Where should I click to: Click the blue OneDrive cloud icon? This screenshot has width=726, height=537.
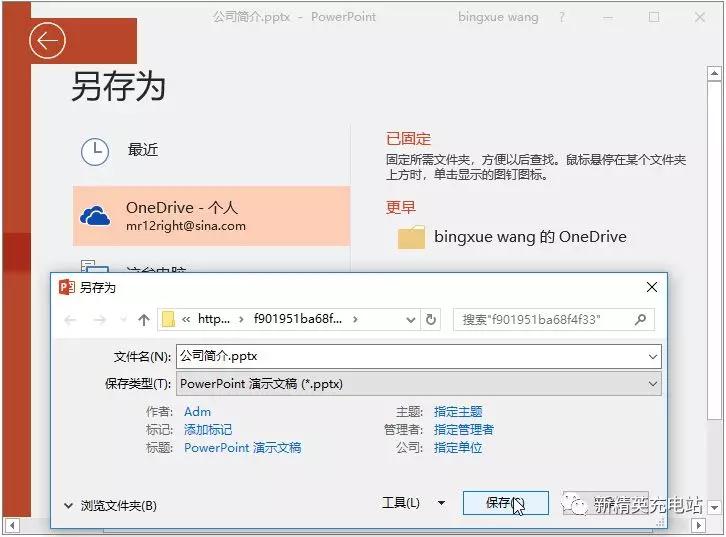click(95, 216)
